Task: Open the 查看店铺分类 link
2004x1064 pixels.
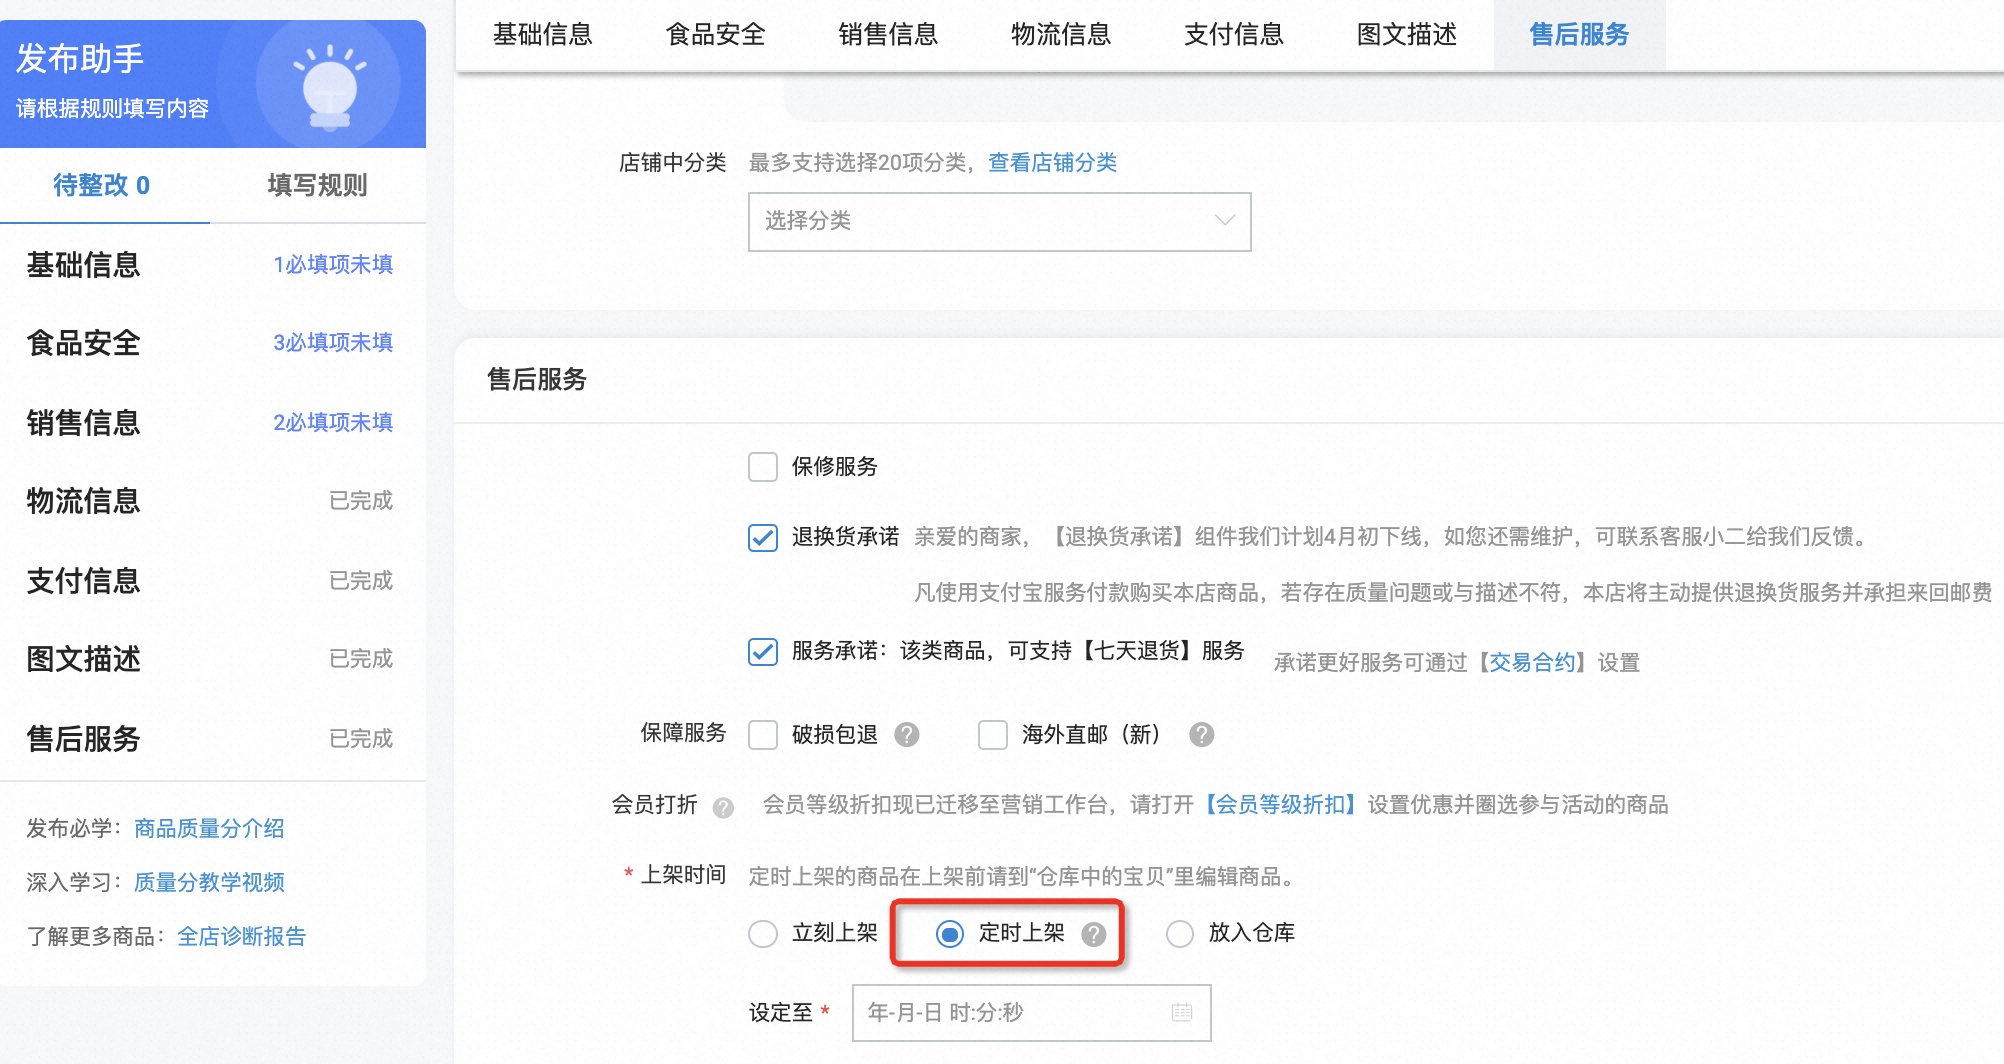Action: tap(1052, 163)
